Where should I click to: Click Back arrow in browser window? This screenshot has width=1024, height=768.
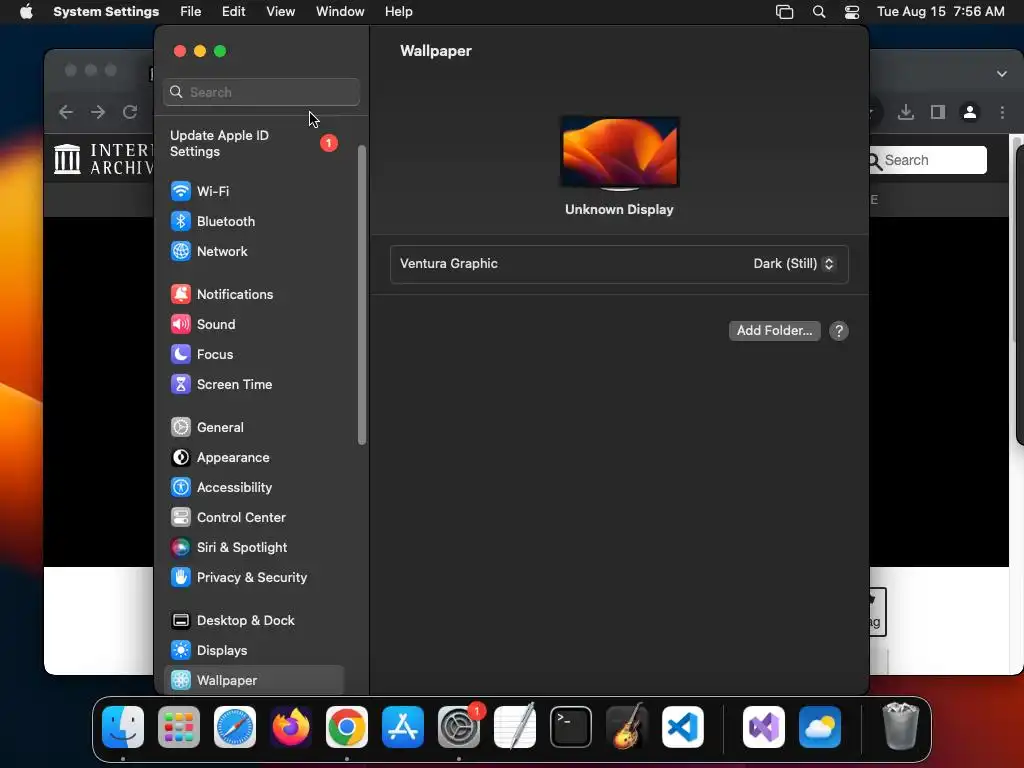tap(66, 112)
